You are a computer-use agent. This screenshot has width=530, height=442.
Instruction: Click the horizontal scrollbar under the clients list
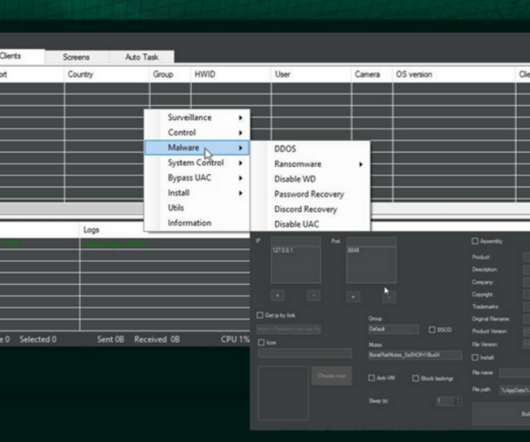click(72, 208)
